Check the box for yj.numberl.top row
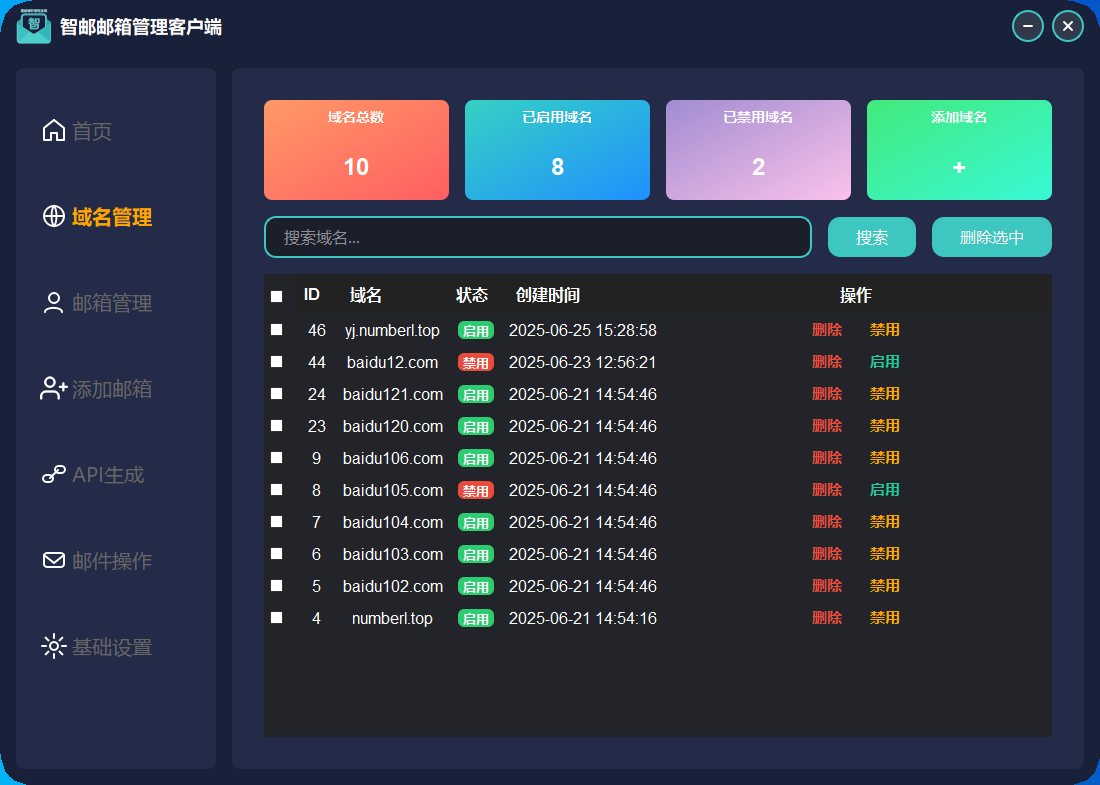 [277, 330]
